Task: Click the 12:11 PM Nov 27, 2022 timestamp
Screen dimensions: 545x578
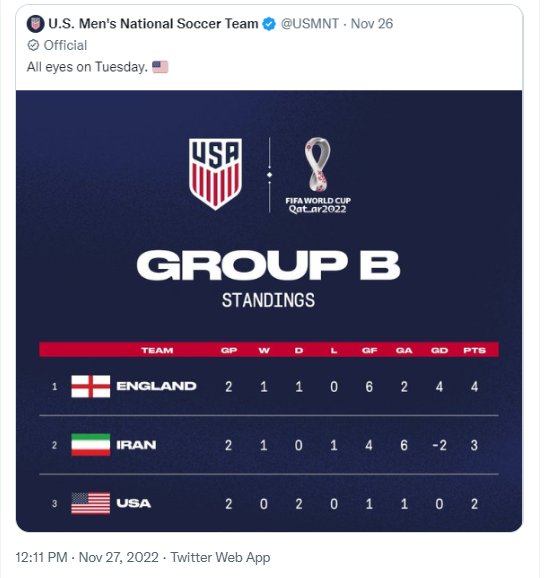Action: pyautogui.click(x=87, y=557)
